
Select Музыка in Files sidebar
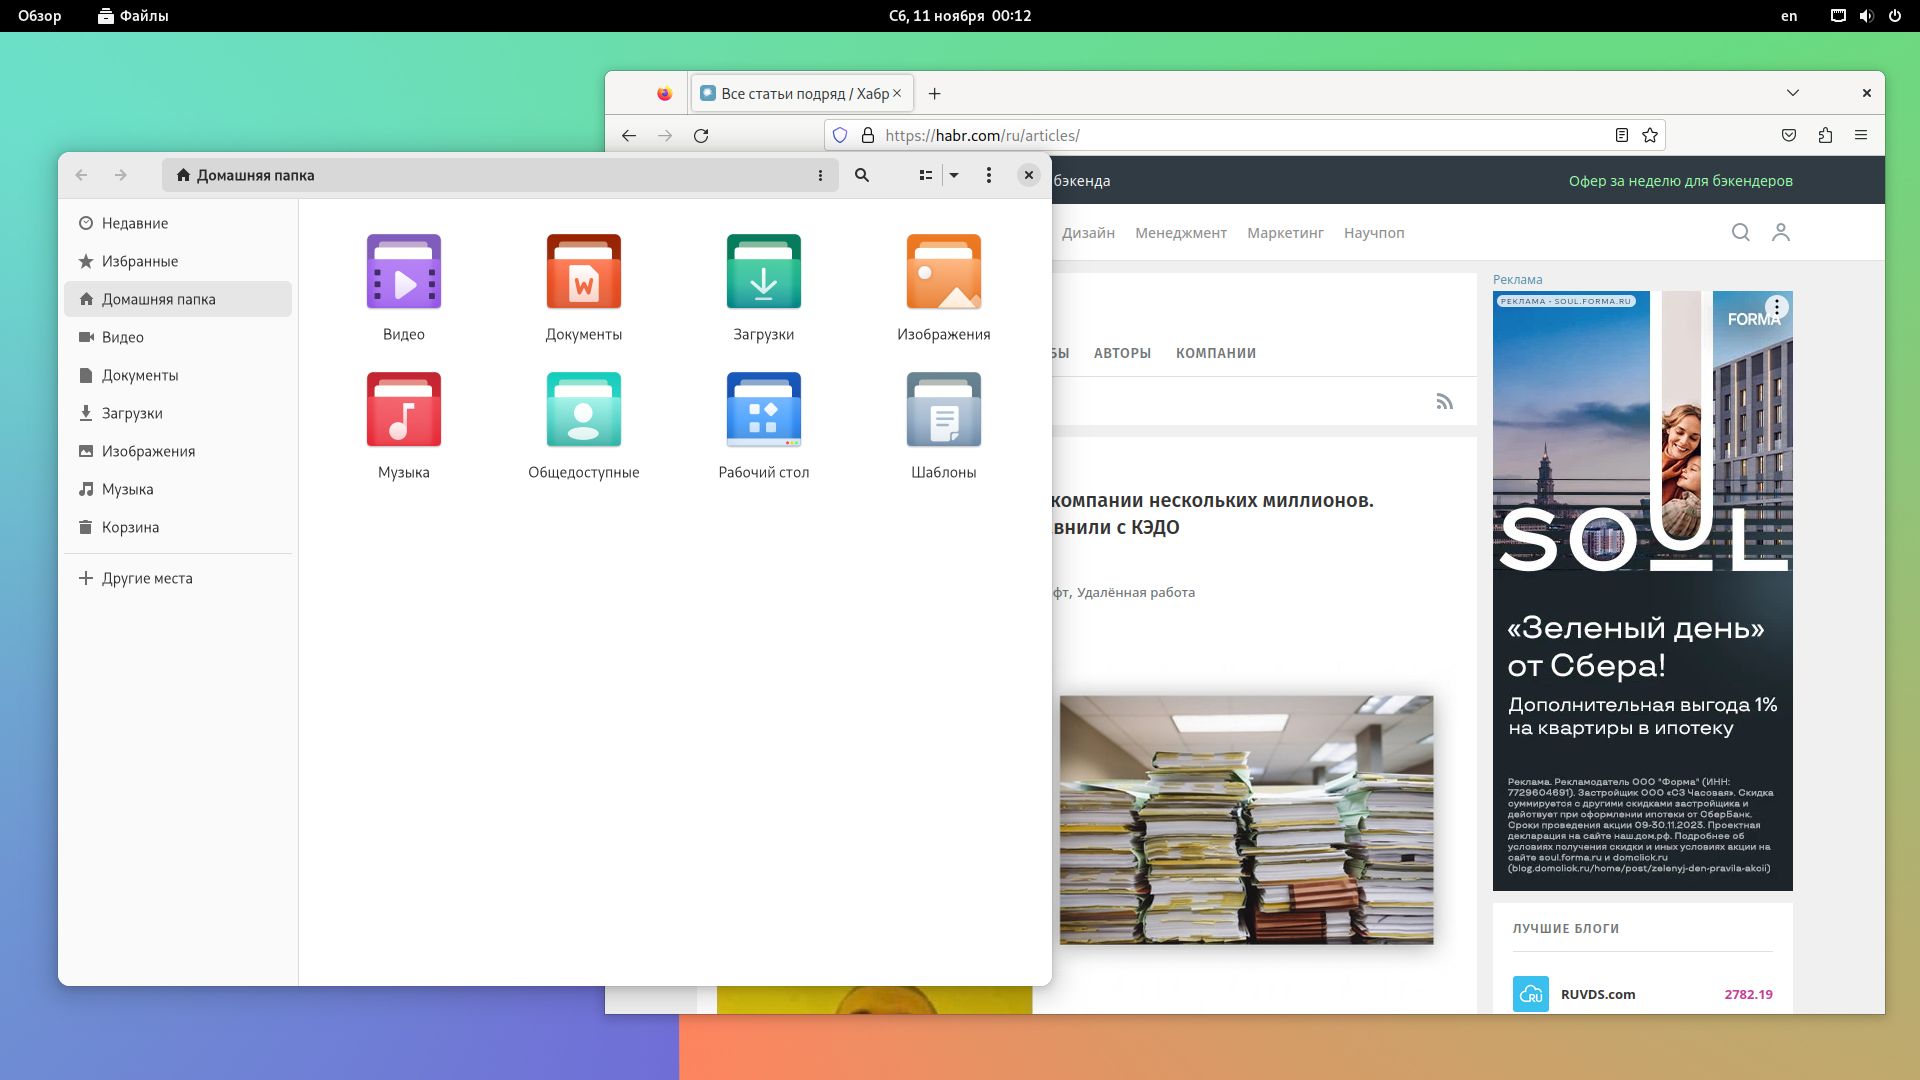pos(178,489)
